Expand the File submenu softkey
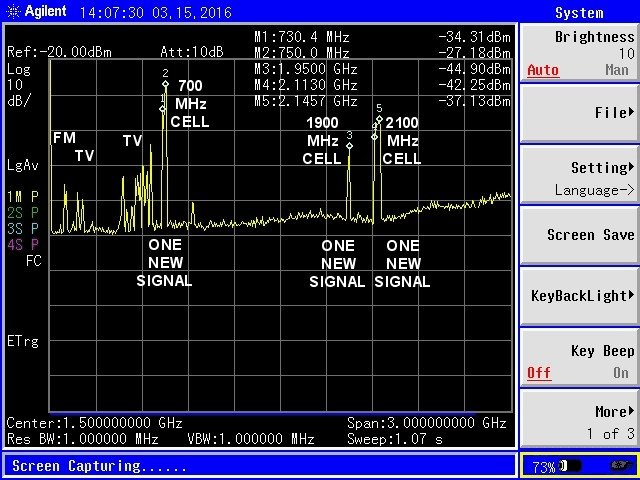640x480 pixels. [x=579, y=113]
